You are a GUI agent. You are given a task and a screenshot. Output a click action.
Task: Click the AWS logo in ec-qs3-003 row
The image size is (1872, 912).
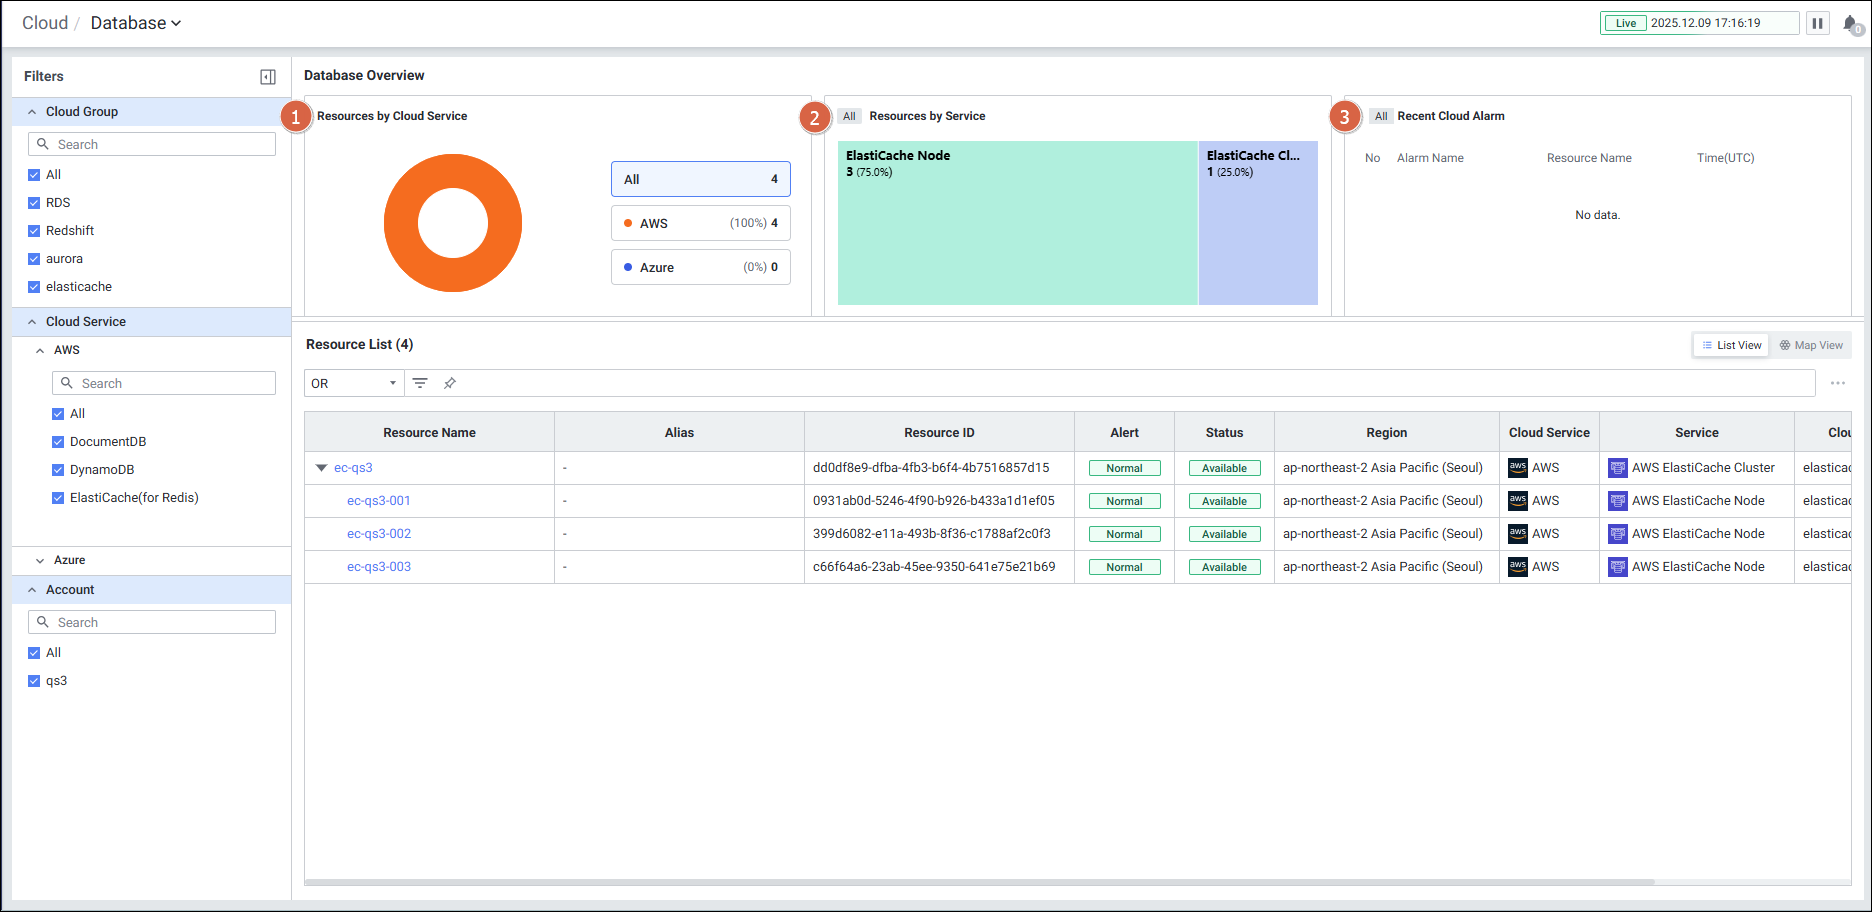tap(1517, 567)
